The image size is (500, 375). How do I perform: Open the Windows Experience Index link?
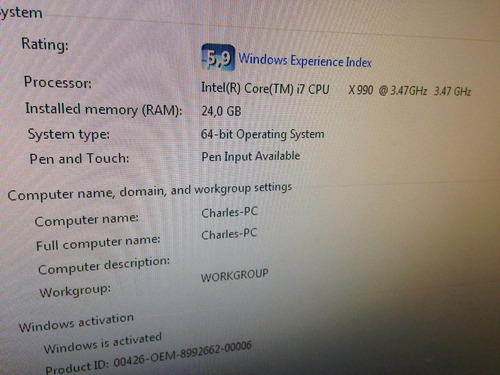click(x=305, y=61)
